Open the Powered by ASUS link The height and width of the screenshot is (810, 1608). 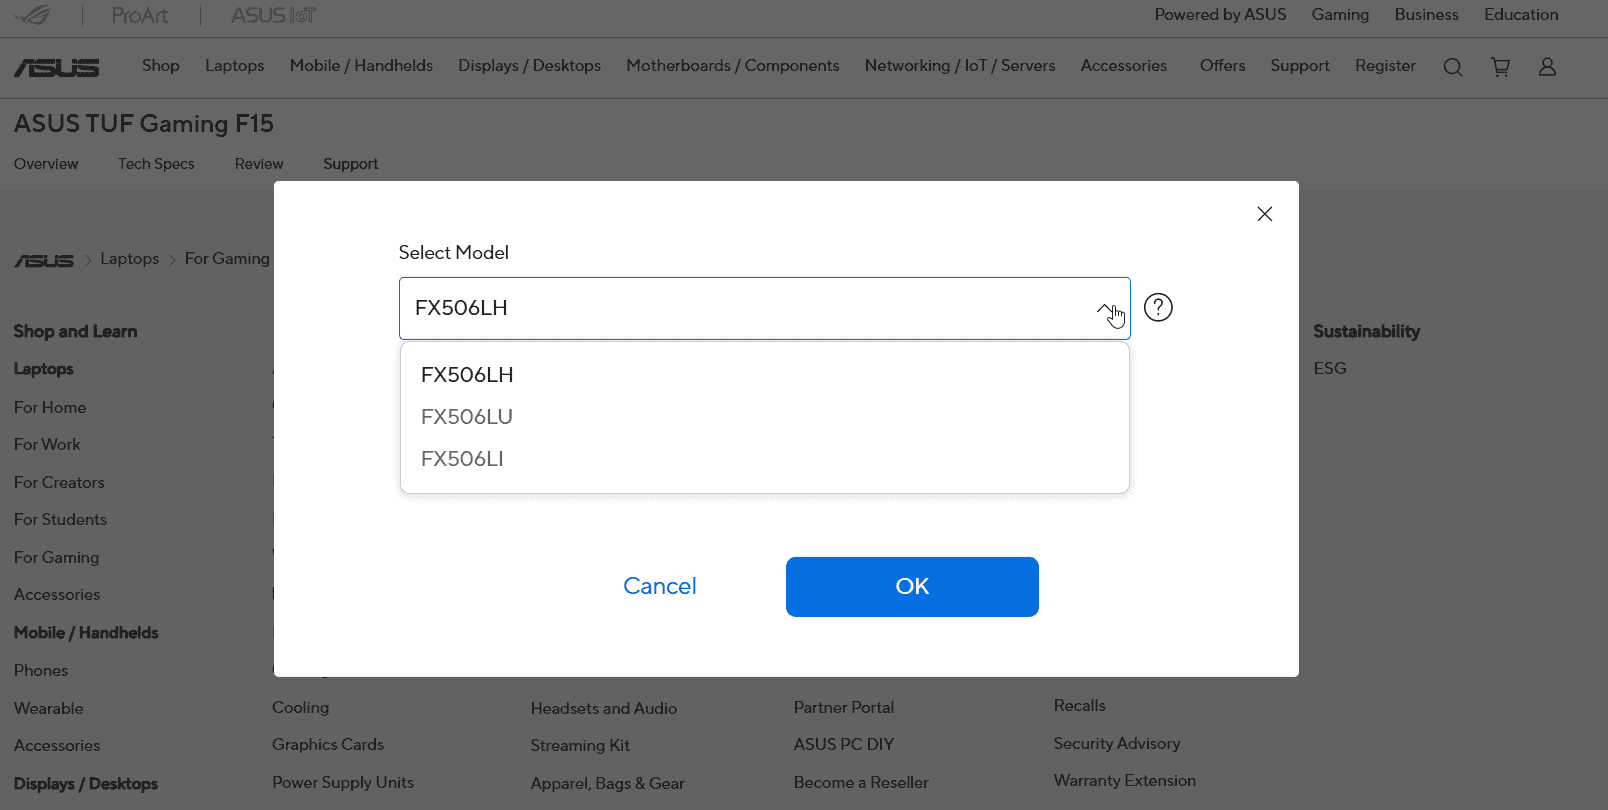click(x=1220, y=15)
